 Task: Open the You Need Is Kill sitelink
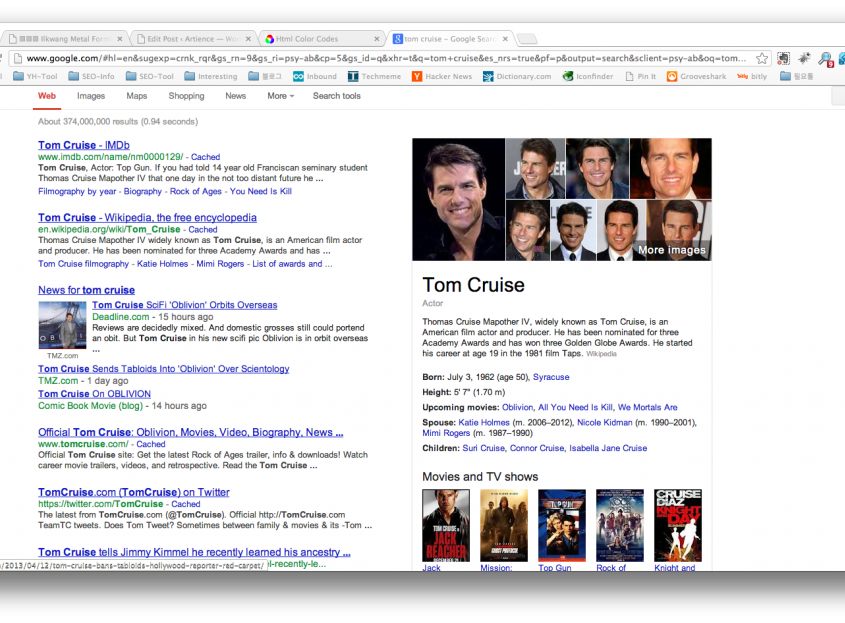tap(261, 191)
